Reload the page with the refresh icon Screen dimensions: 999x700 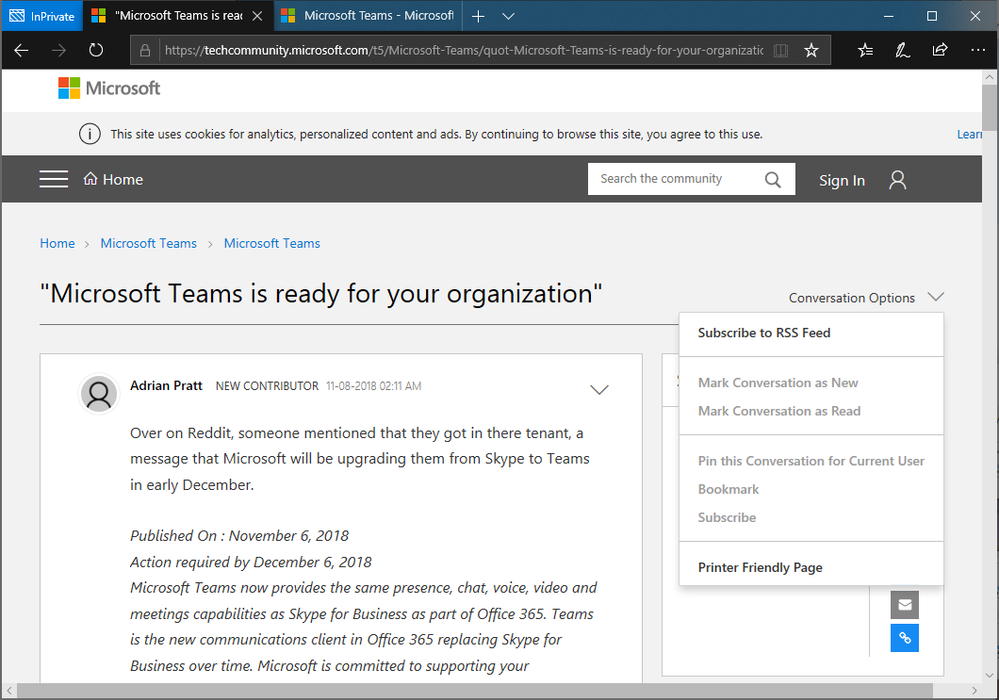tap(96, 50)
